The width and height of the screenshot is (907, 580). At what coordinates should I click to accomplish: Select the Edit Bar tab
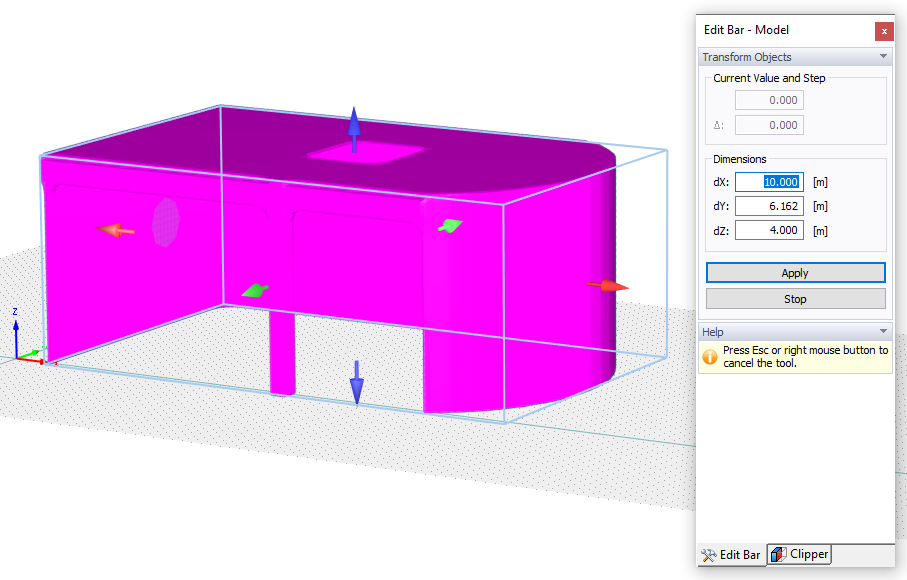pyautogui.click(x=731, y=555)
